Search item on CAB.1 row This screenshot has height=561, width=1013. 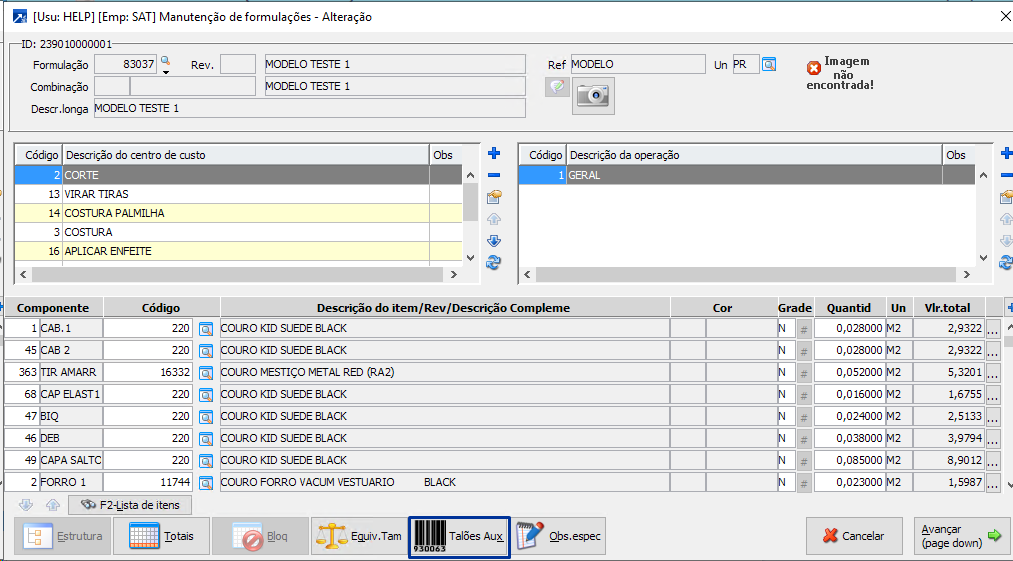205,329
